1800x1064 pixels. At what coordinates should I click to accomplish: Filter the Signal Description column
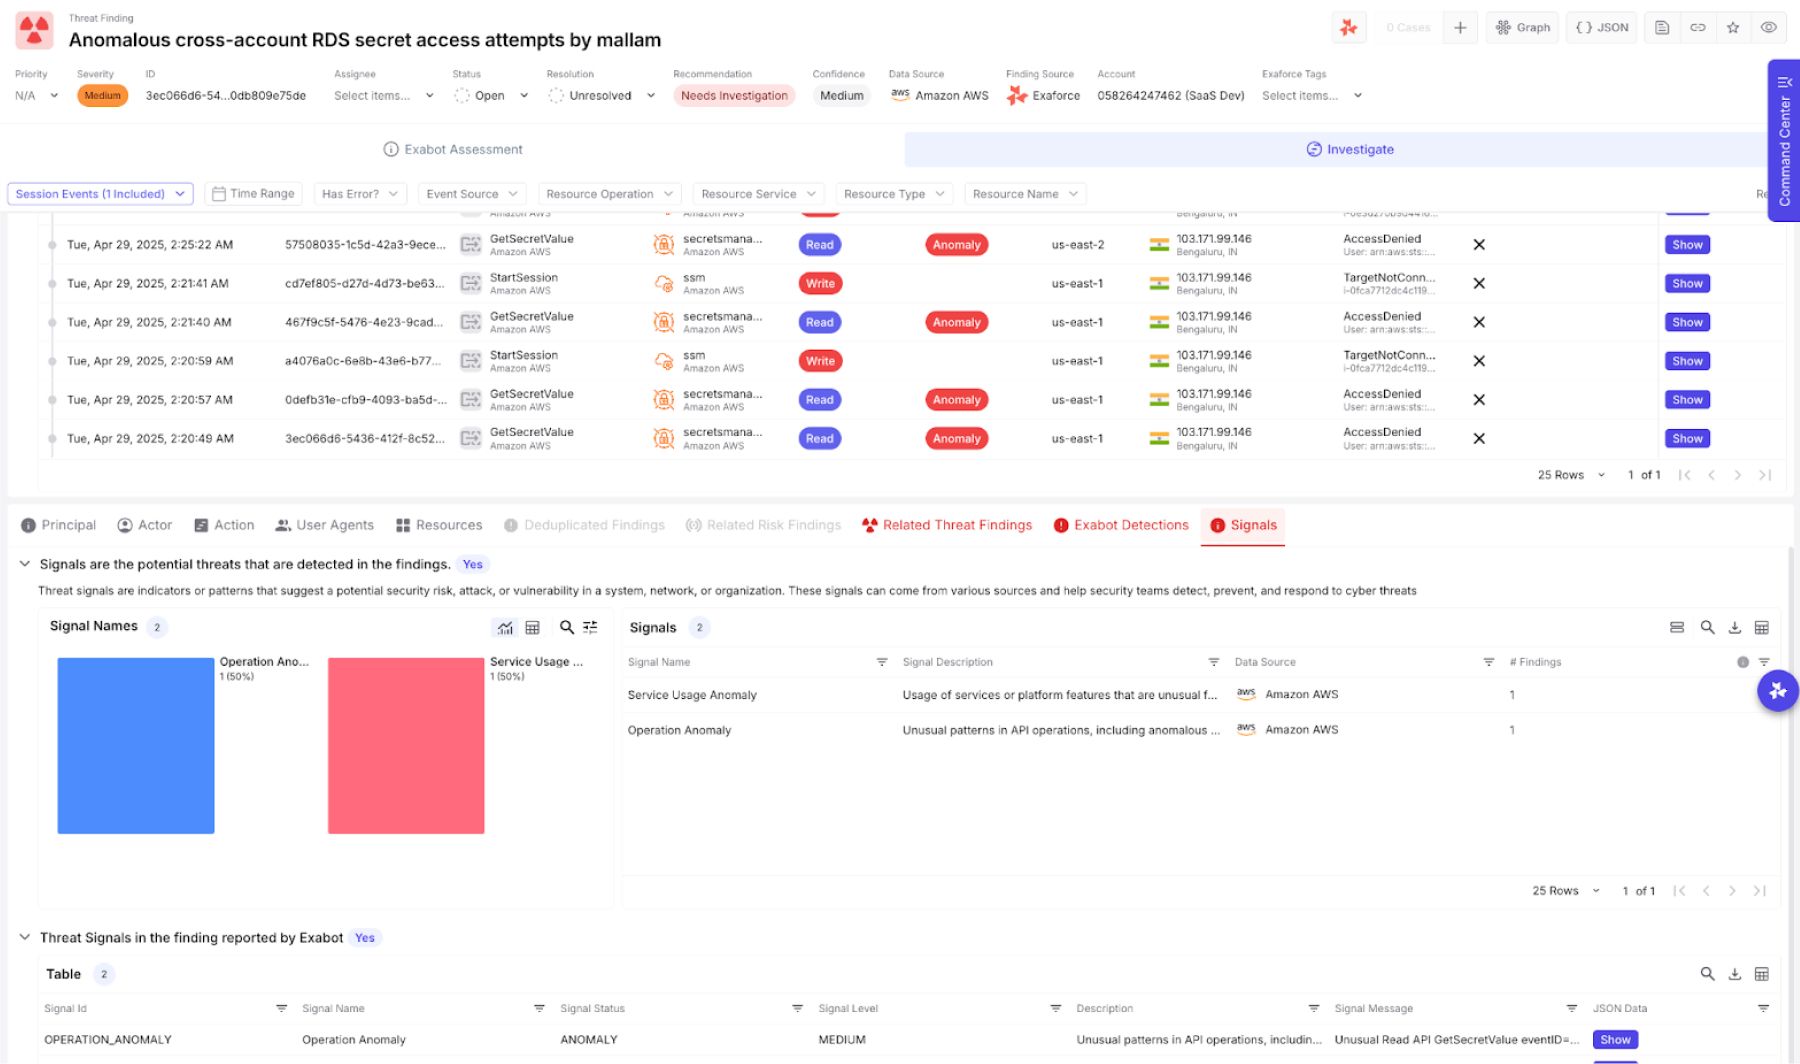[1214, 662]
